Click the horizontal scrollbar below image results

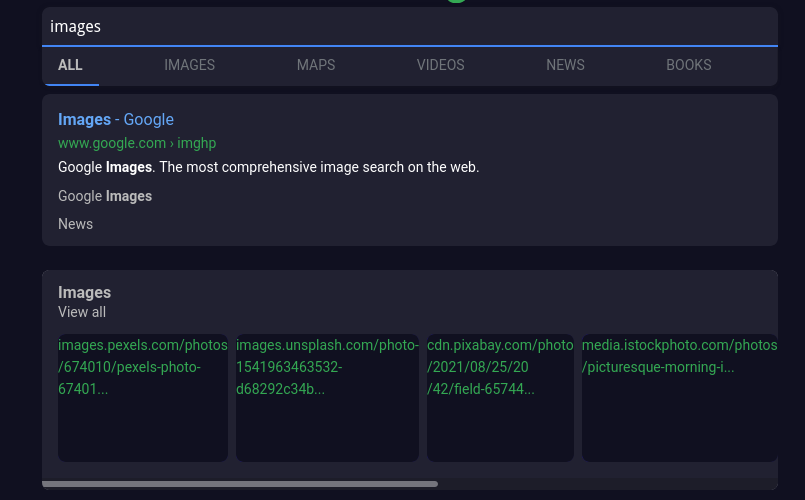(240, 484)
